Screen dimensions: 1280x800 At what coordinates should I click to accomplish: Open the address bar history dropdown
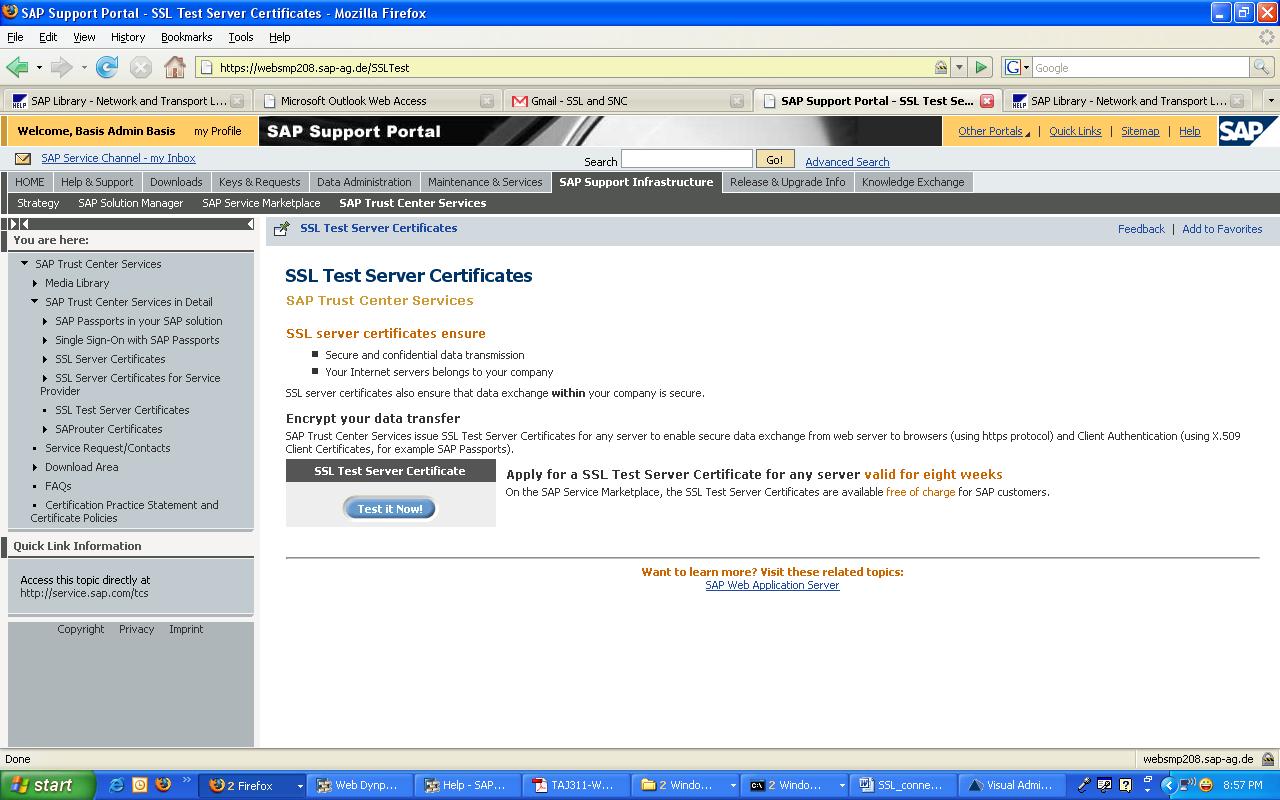coord(959,67)
